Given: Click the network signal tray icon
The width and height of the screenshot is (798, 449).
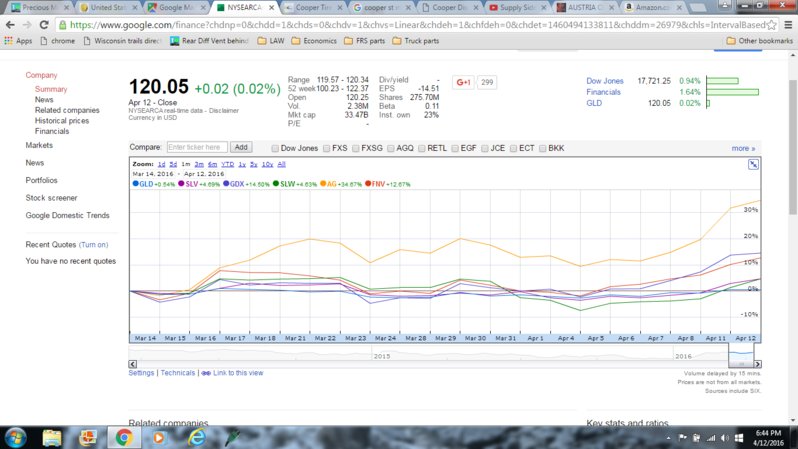Looking at the screenshot, I should (711, 438).
